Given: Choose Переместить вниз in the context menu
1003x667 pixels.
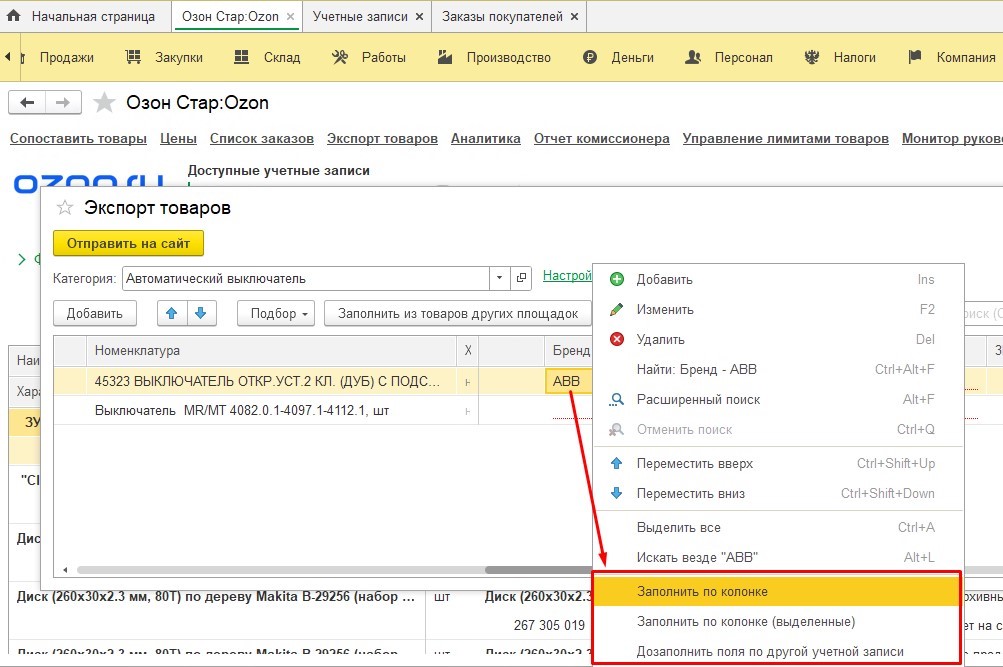Looking at the screenshot, I should 778,494.
